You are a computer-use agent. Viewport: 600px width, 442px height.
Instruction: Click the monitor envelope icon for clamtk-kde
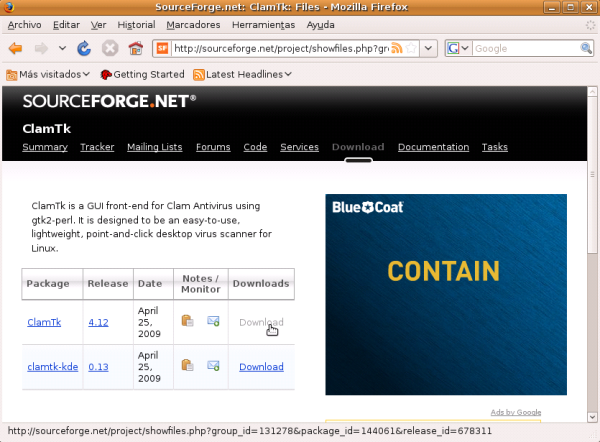pos(213,367)
